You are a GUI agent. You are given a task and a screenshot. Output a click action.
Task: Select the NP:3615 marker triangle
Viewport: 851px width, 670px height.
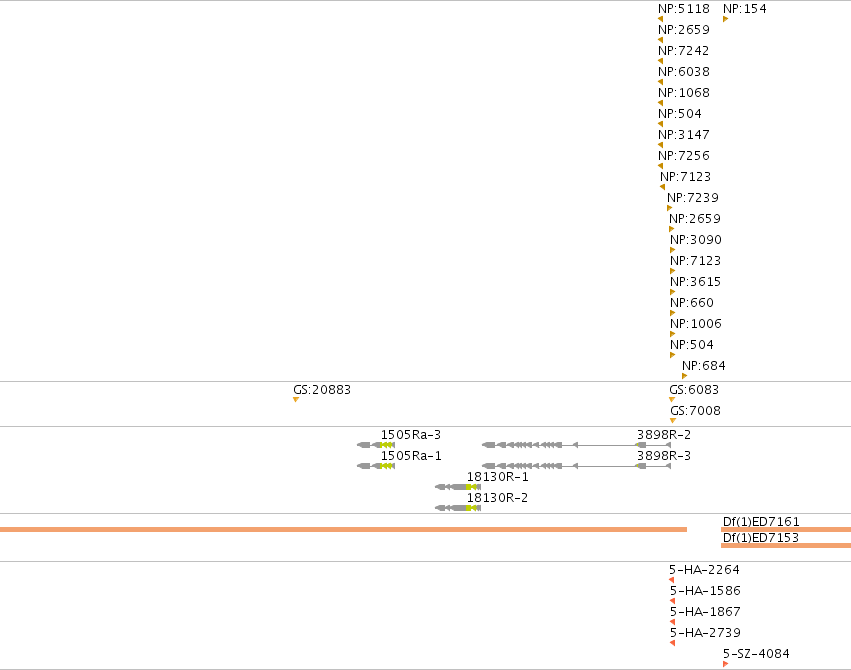pos(673,292)
